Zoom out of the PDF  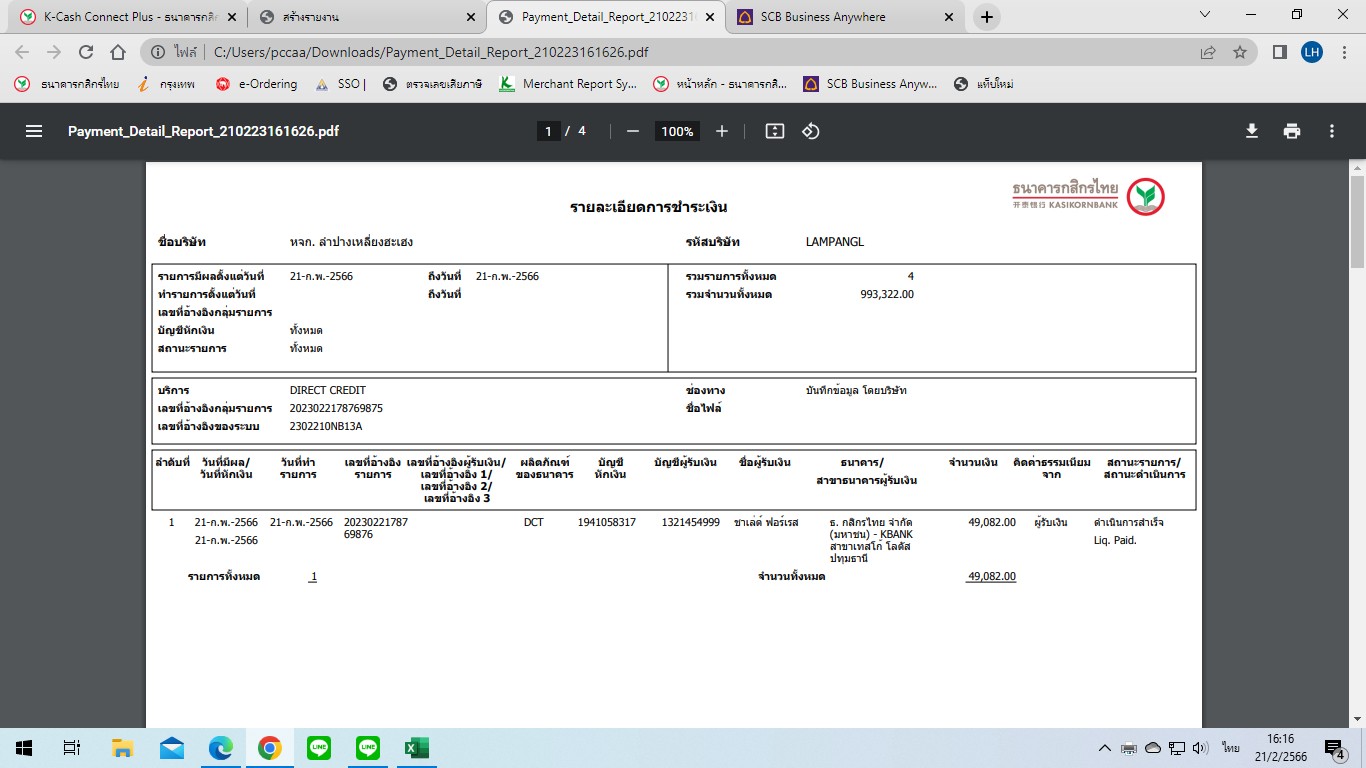tap(632, 131)
